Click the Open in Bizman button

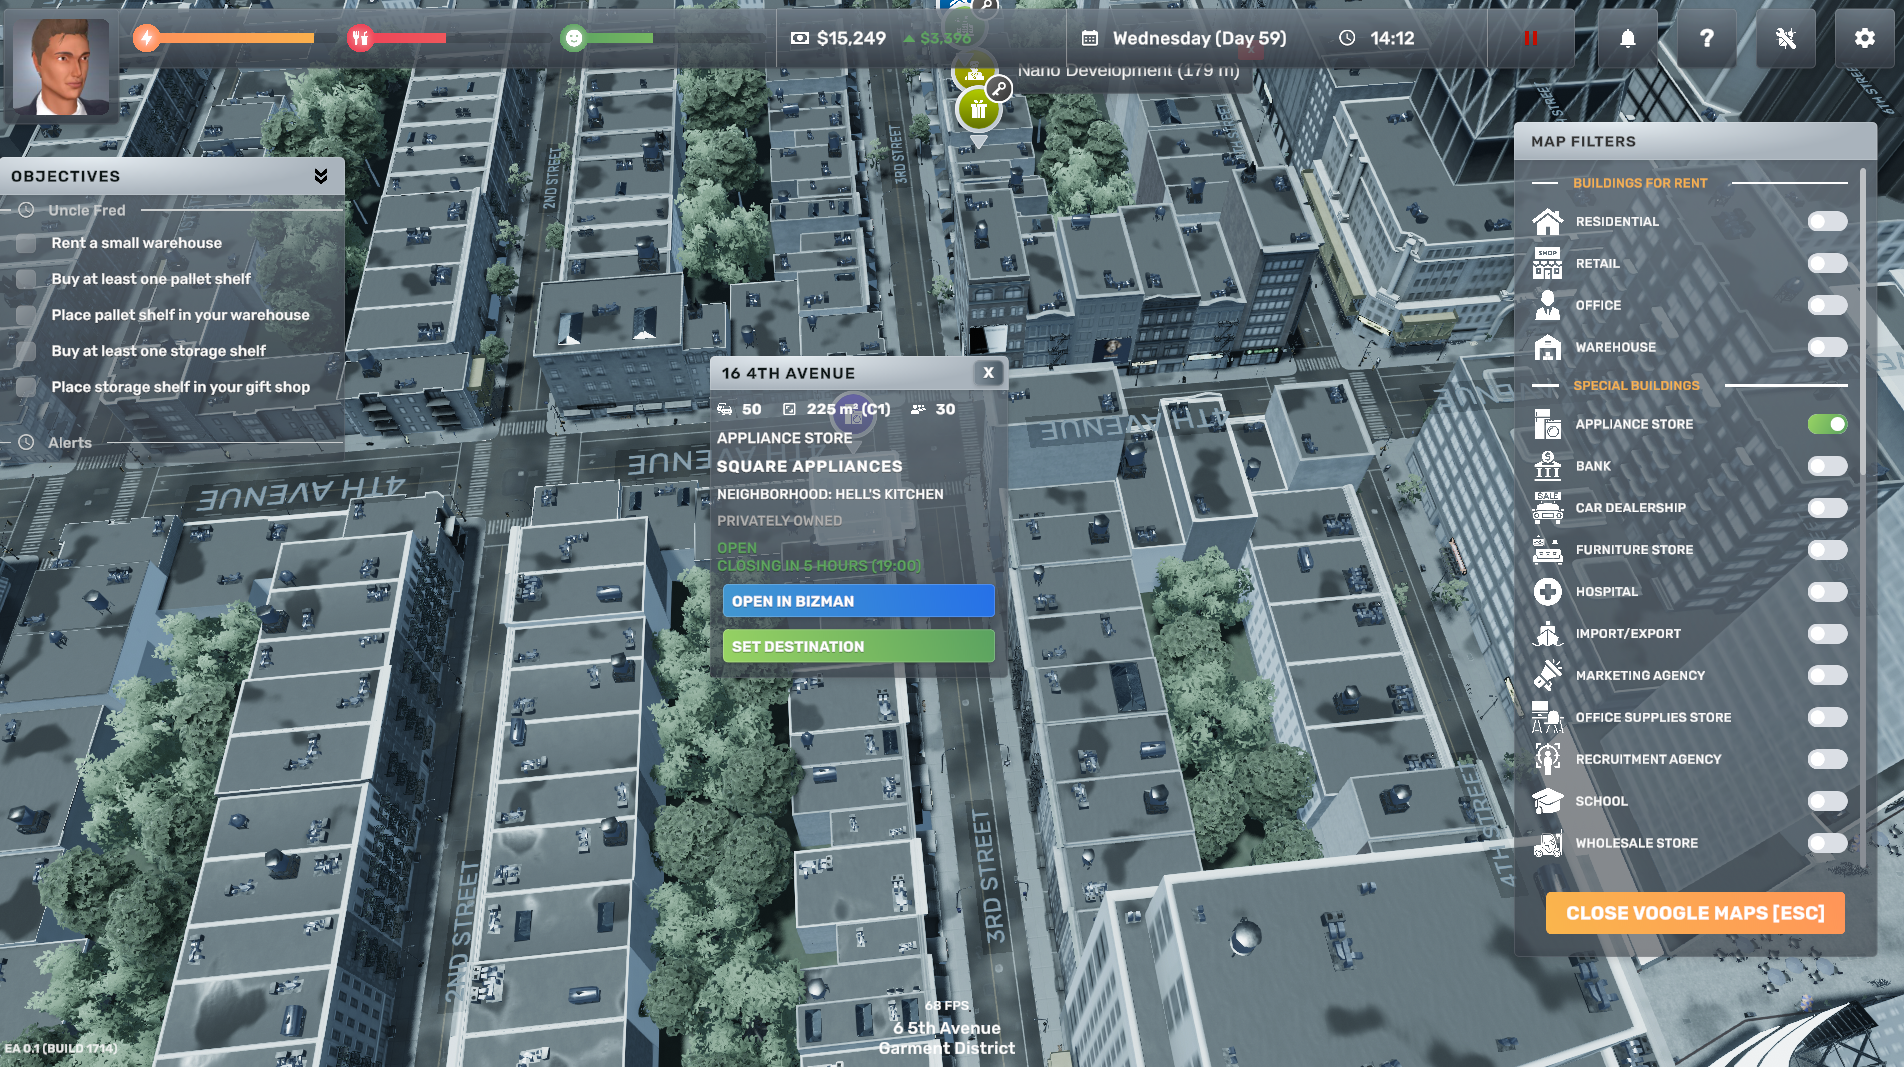coord(858,601)
